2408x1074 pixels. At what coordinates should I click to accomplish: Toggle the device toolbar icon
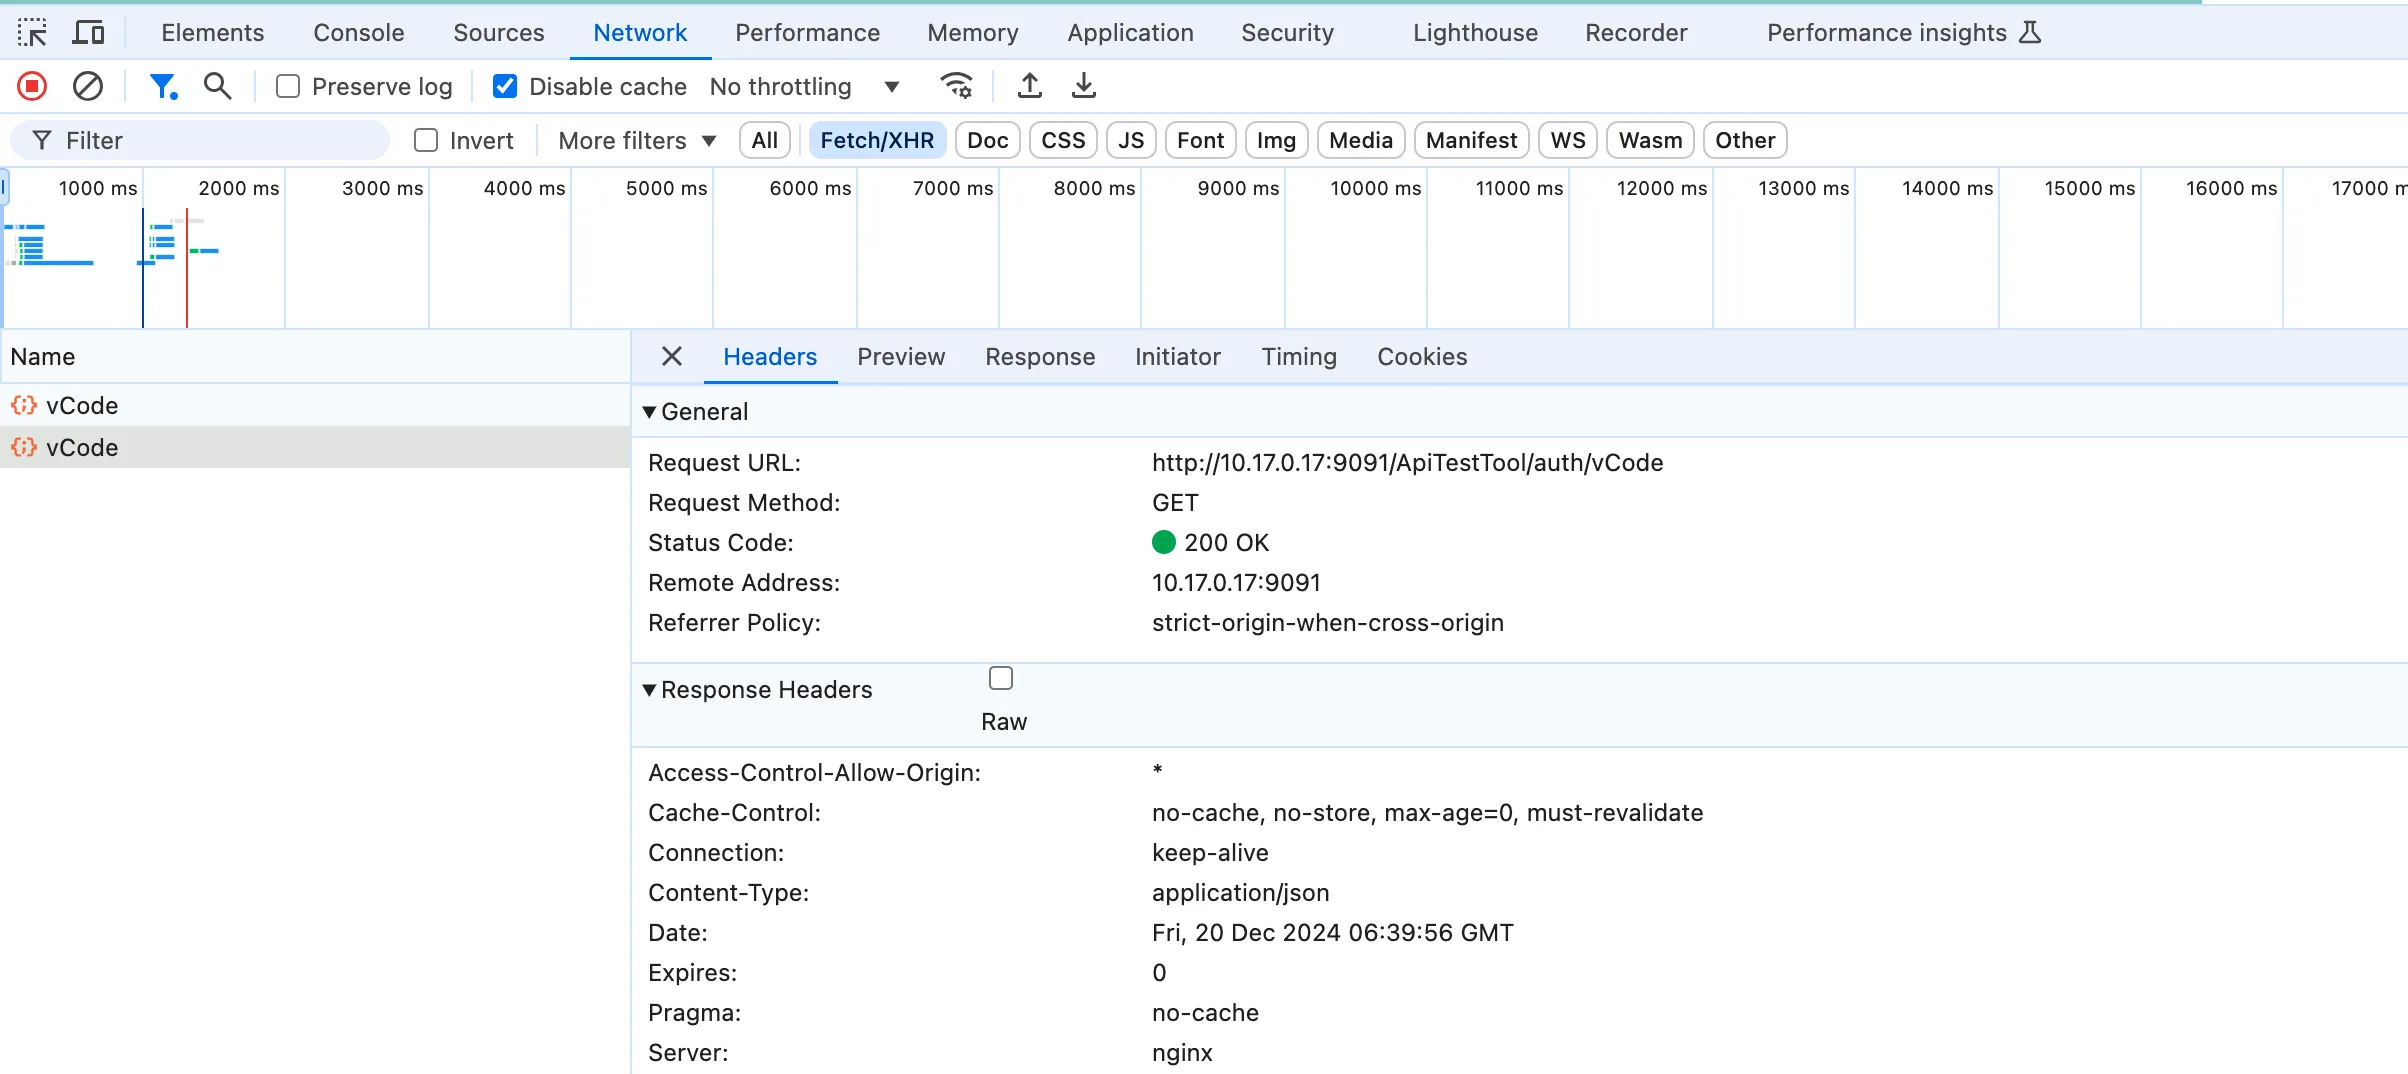click(x=89, y=32)
